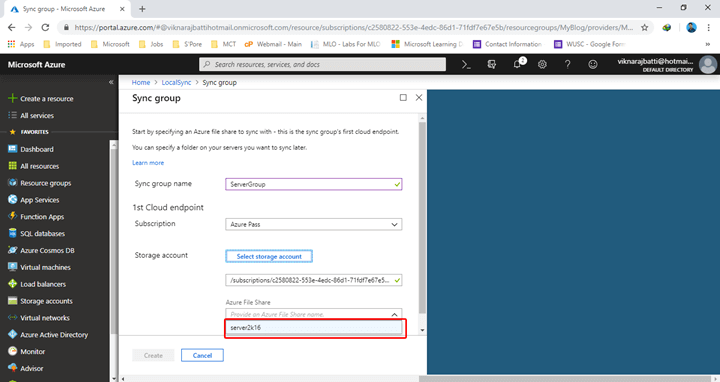Maximize the Sync group blade
Image resolution: width=720 pixels, height=382 pixels.
403,97
